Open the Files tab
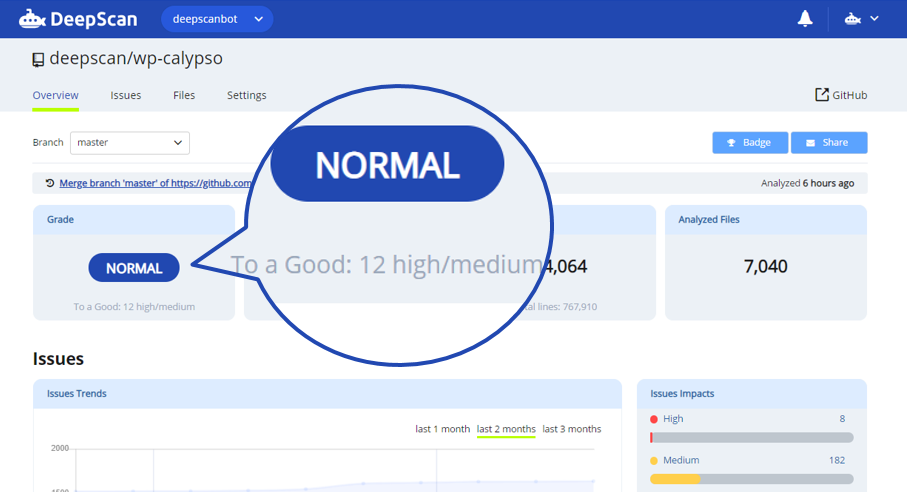Viewport: 907px width, 492px height. pyautogui.click(x=184, y=95)
